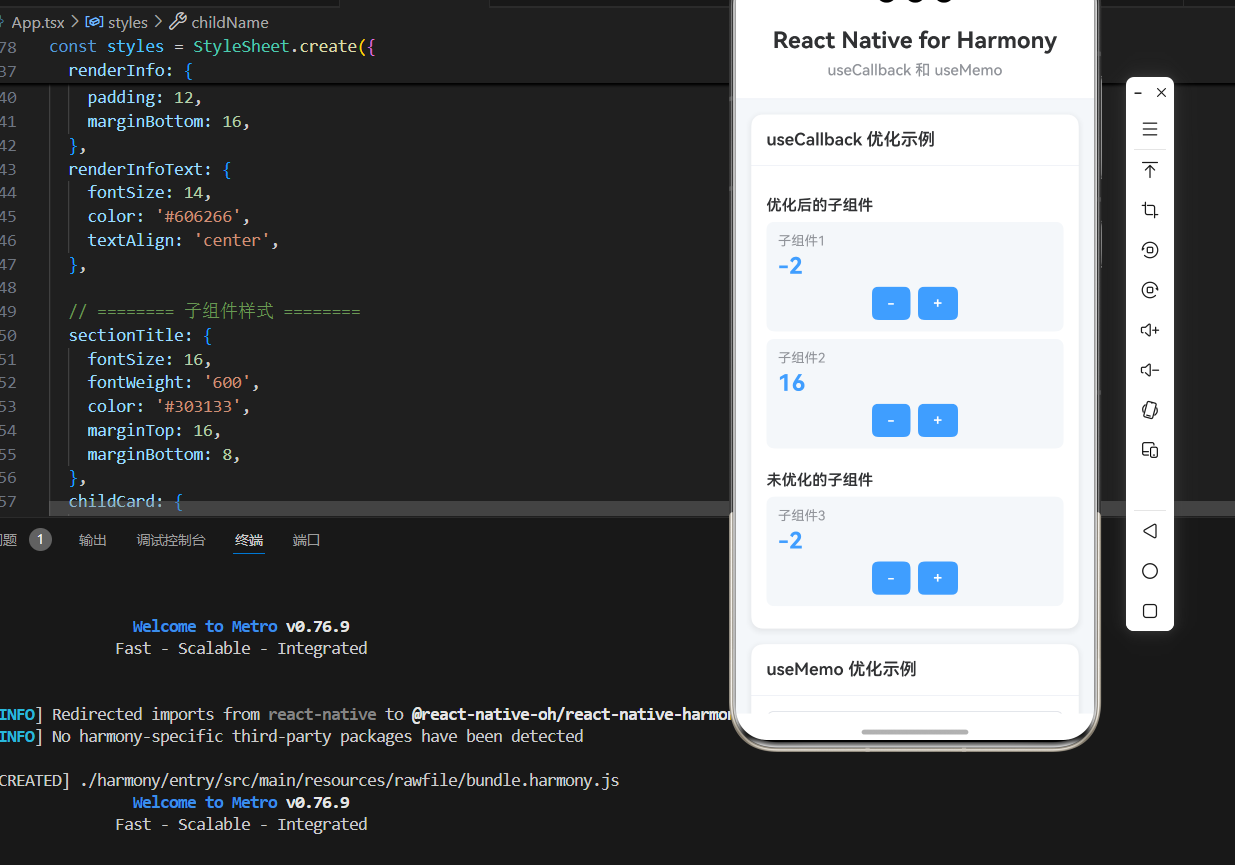This screenshot has height=865, width=1235.
Task: Open the multi-device screen icon
Action: coord(1150,450)
